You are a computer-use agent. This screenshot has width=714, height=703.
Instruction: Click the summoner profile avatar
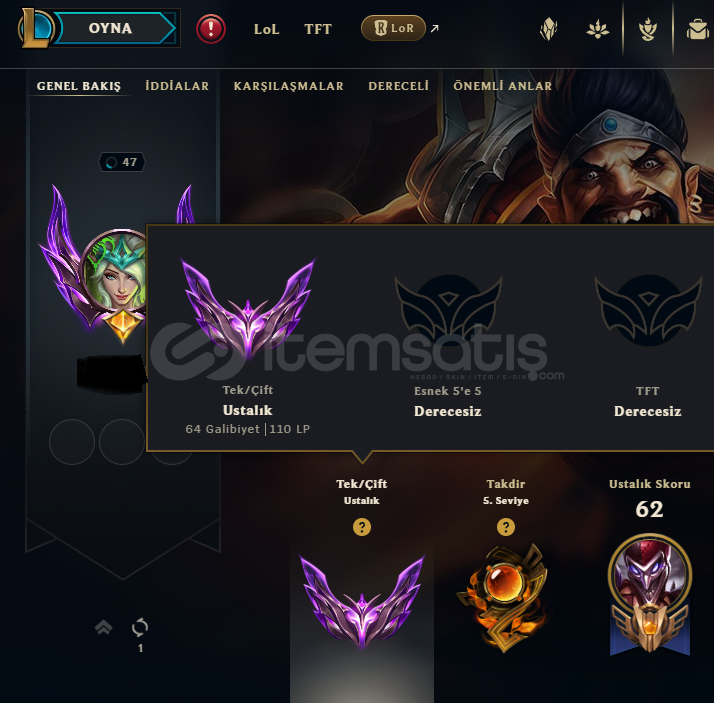115,270
